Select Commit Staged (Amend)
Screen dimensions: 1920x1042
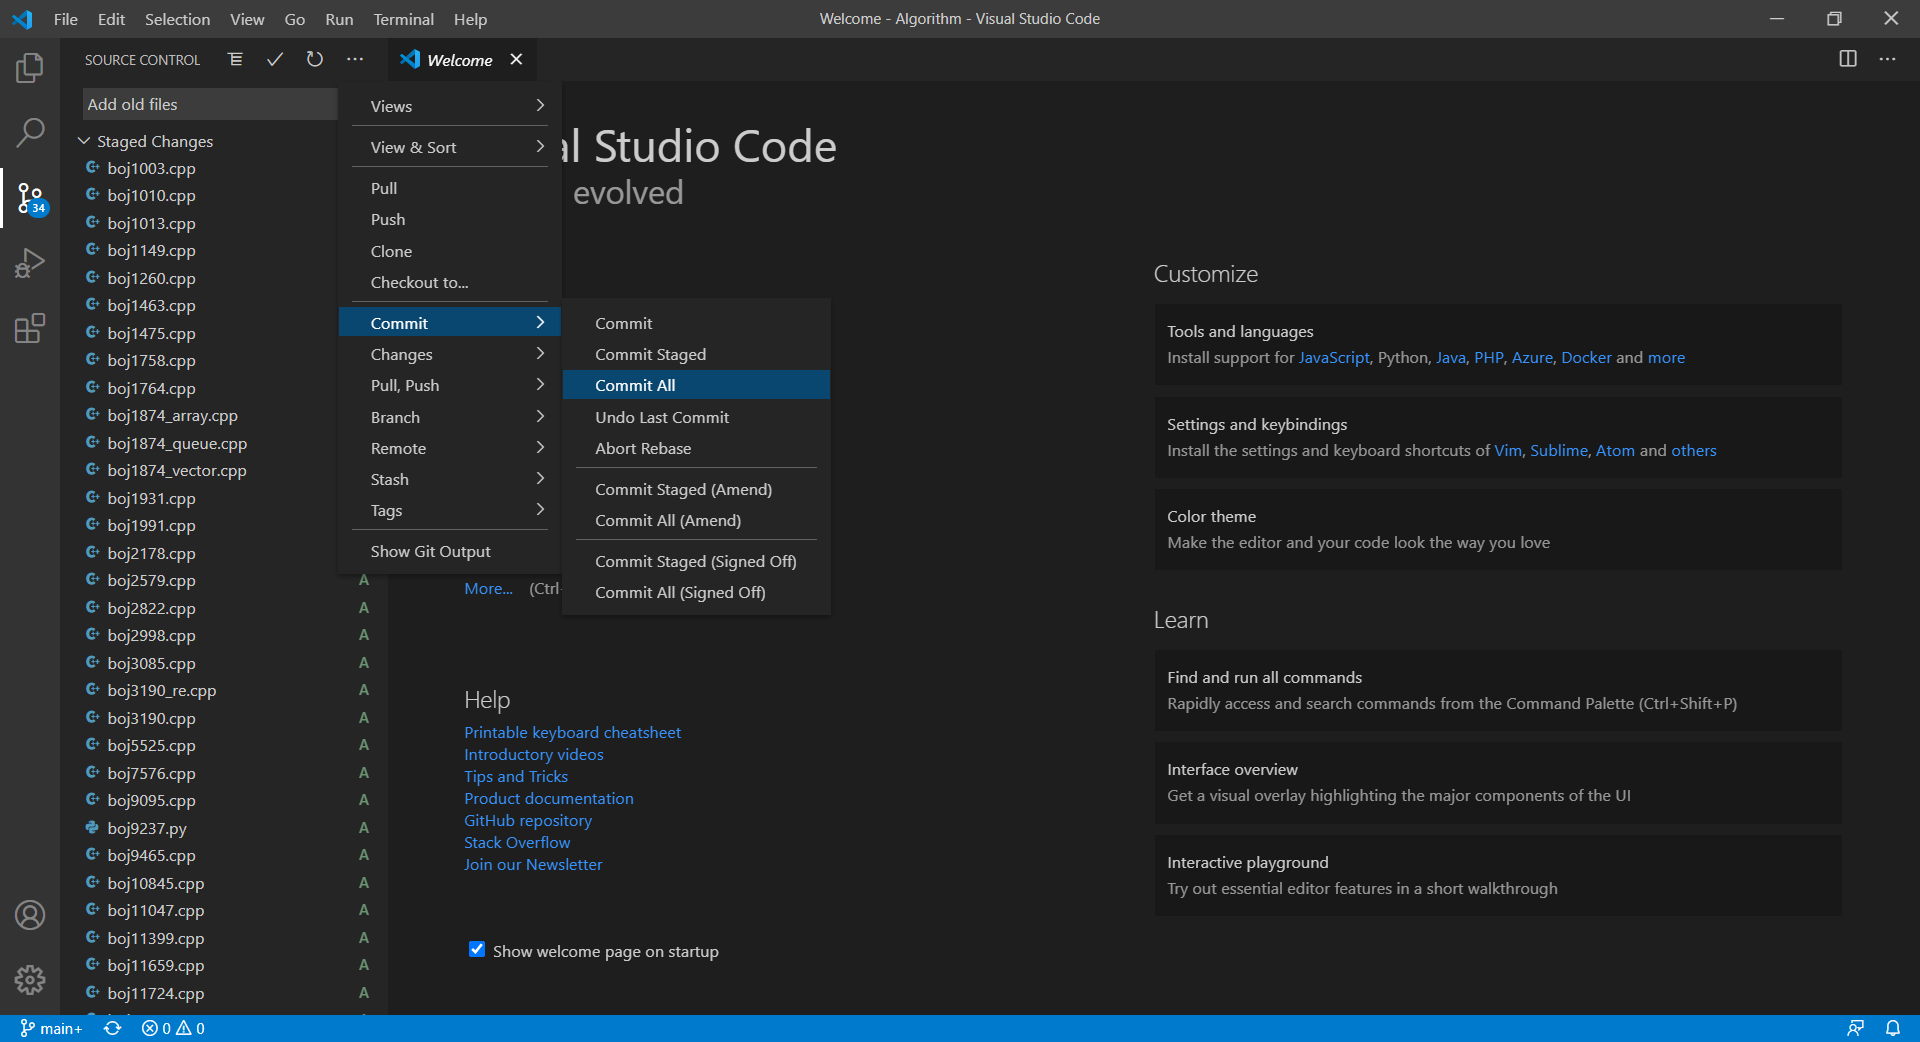[696, 489]
